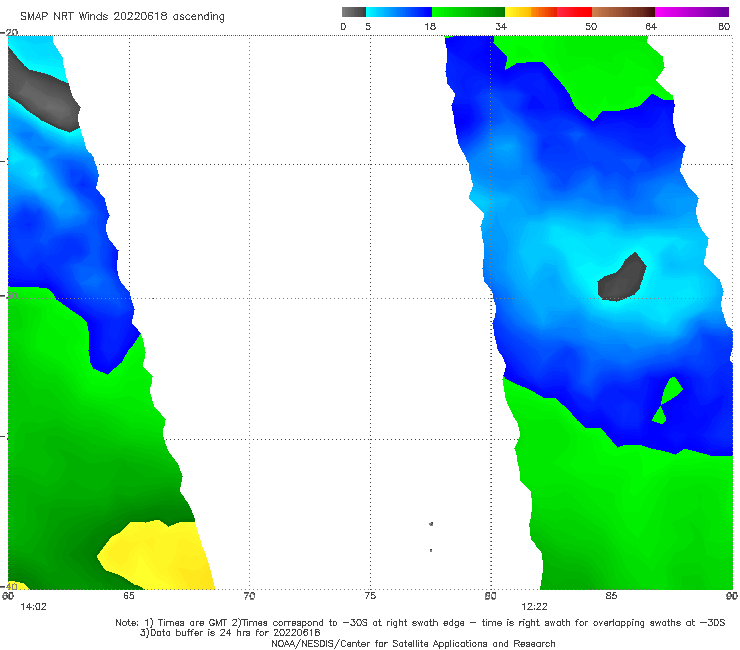Image resolution: width=740 pixels, height=650 pixels.
Task: Click the green 18–34 segment of the color bar
Action: (468, 12)
